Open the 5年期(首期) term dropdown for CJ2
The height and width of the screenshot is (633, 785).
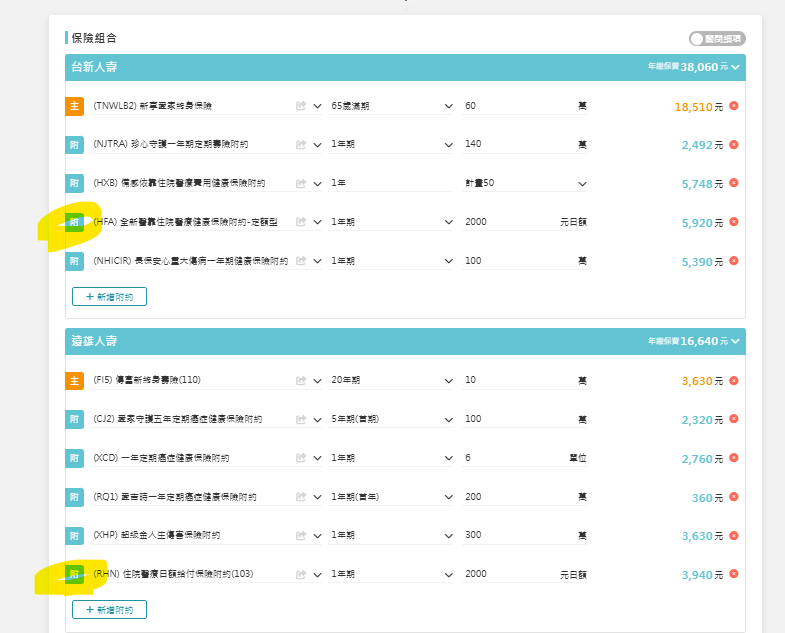[x=391, y=420]
